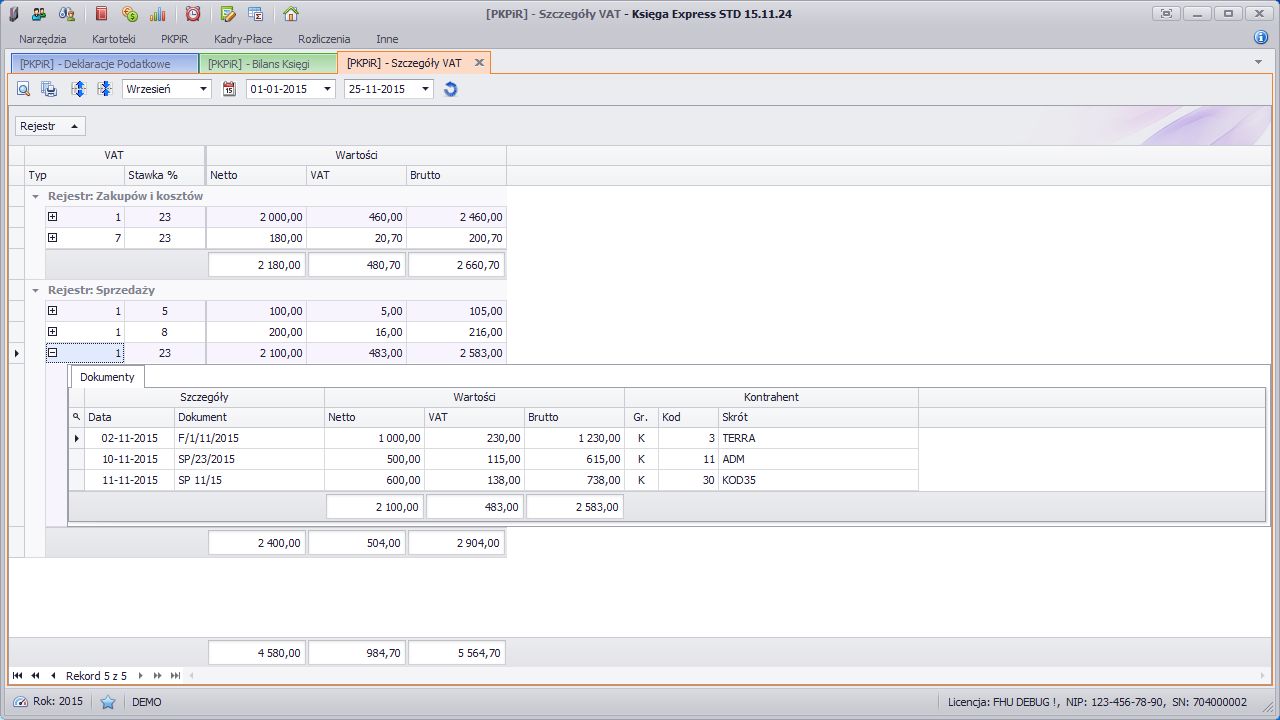Open the red book icon
Screen dimensions: 1280x720
point(102,14)
